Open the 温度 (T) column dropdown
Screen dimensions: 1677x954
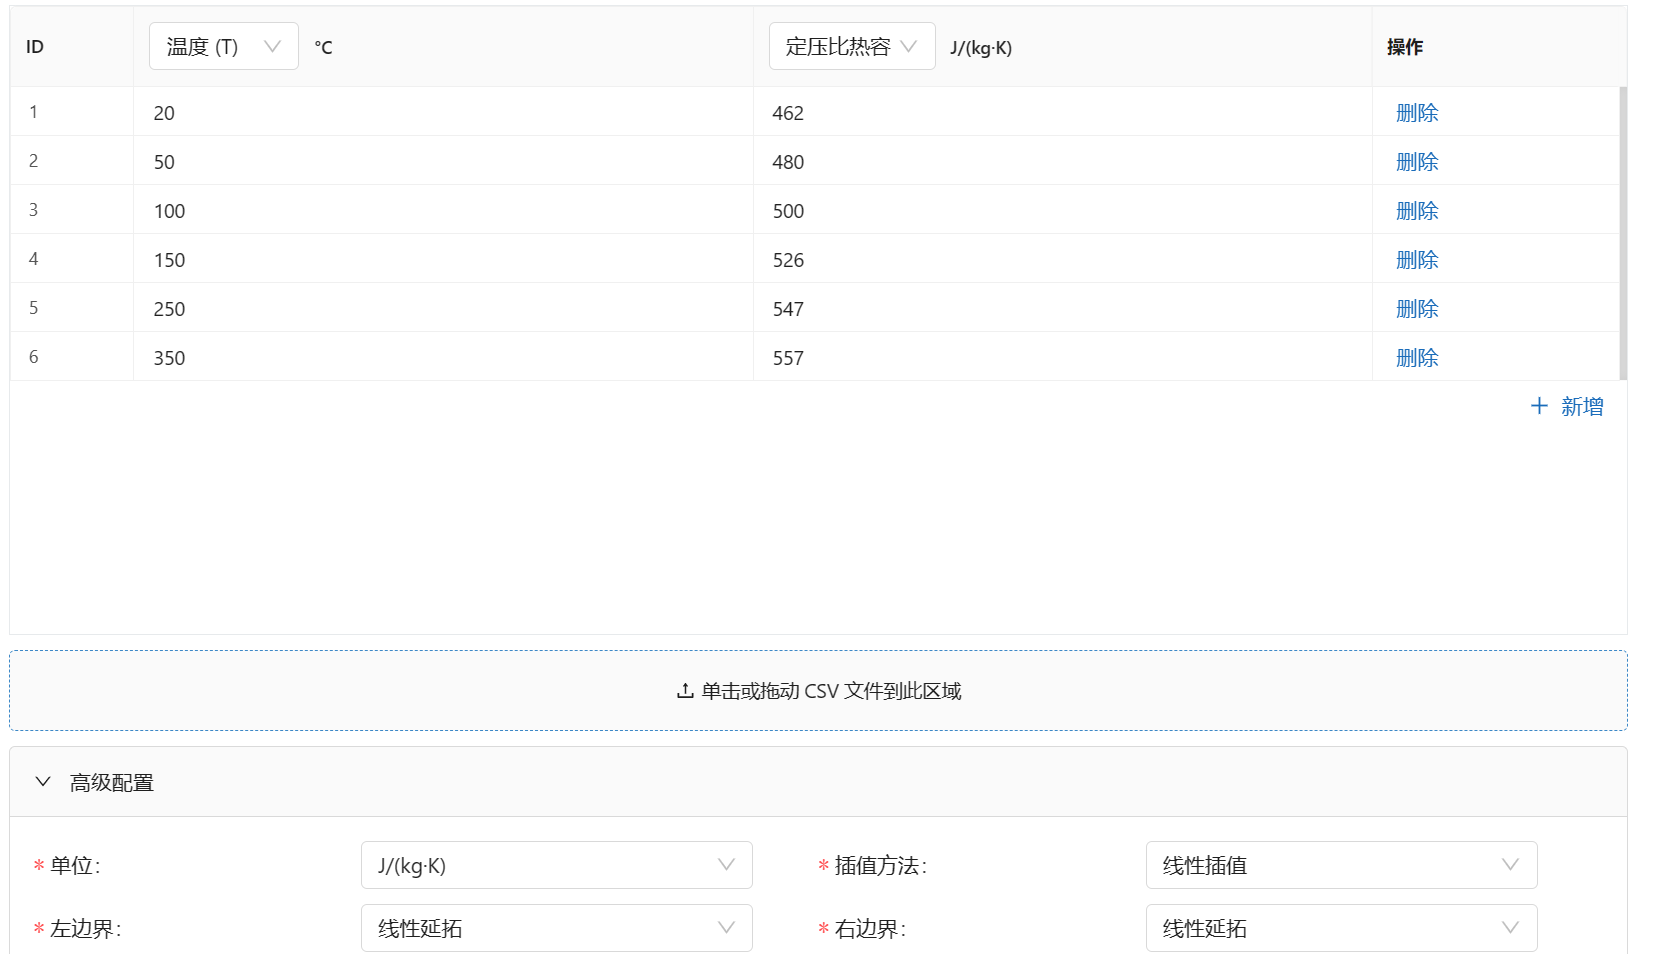tap(223, 46)
